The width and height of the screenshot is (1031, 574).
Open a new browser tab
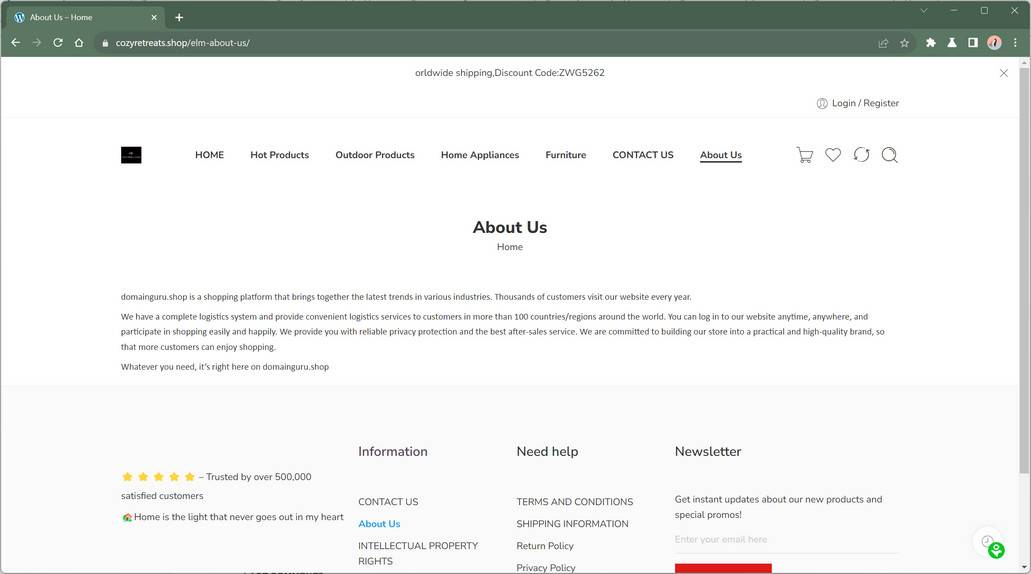(x=179, y=18)
